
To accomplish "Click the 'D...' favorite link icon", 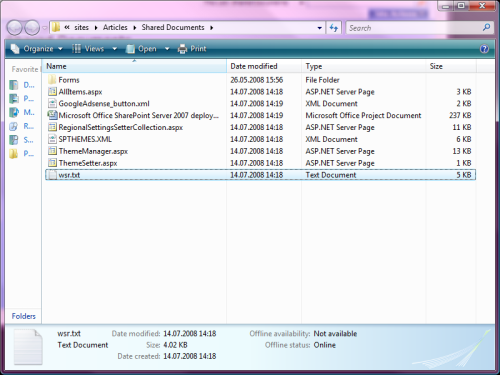I will click(14, 85).
